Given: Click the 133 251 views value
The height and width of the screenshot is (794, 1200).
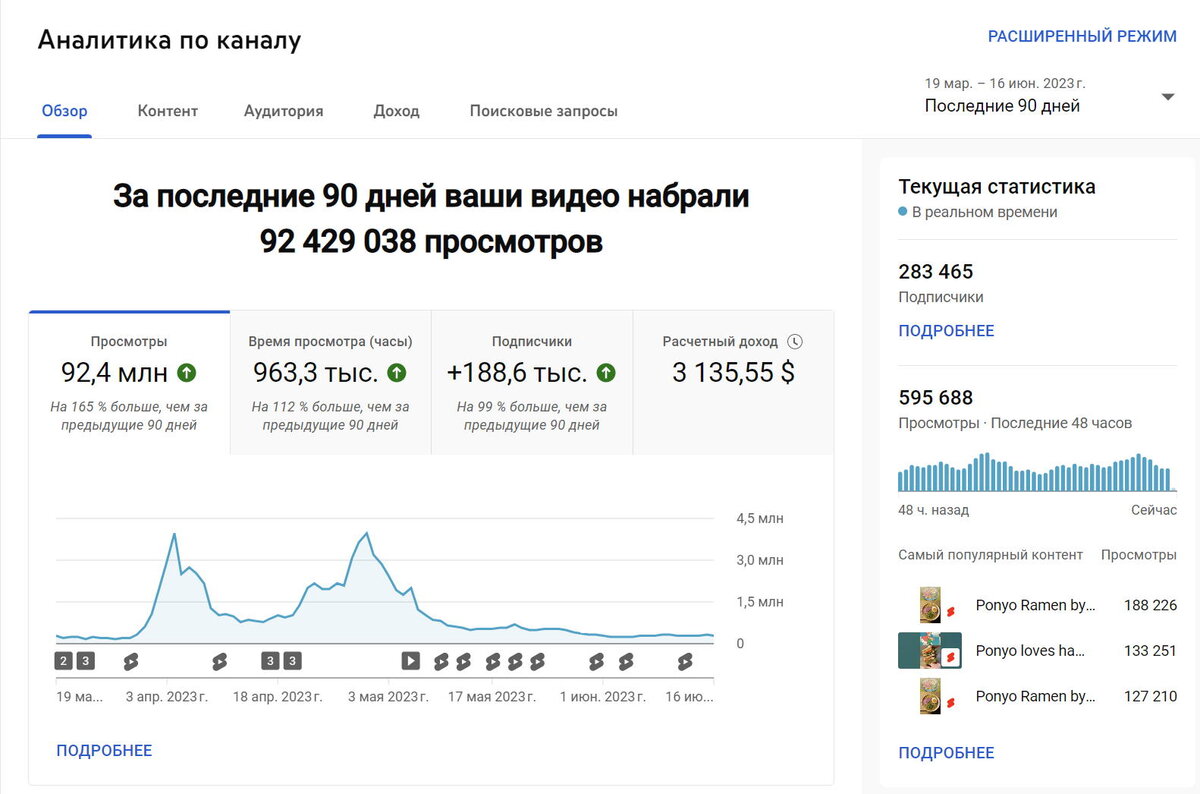Looking at the screenshot, I should pyautogui.click(x=1150, y=650).
